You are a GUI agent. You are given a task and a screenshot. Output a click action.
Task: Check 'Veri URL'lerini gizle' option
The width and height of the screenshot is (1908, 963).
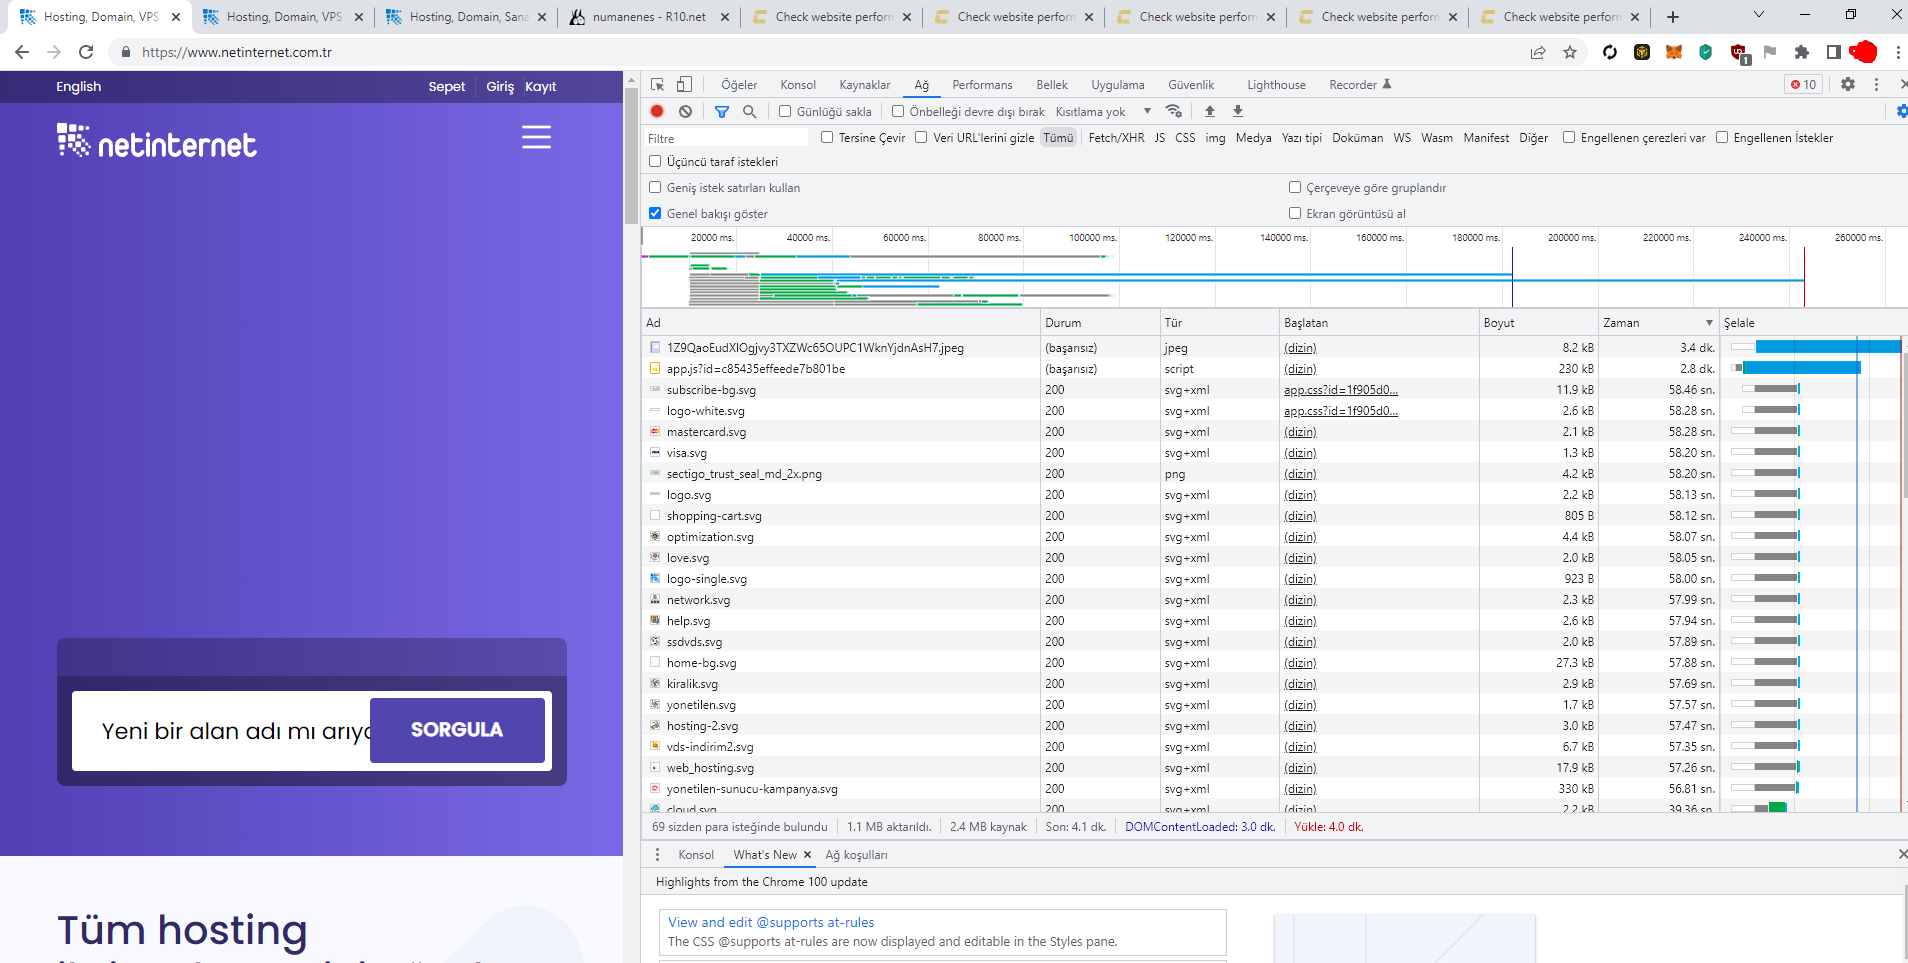[921, 138]
